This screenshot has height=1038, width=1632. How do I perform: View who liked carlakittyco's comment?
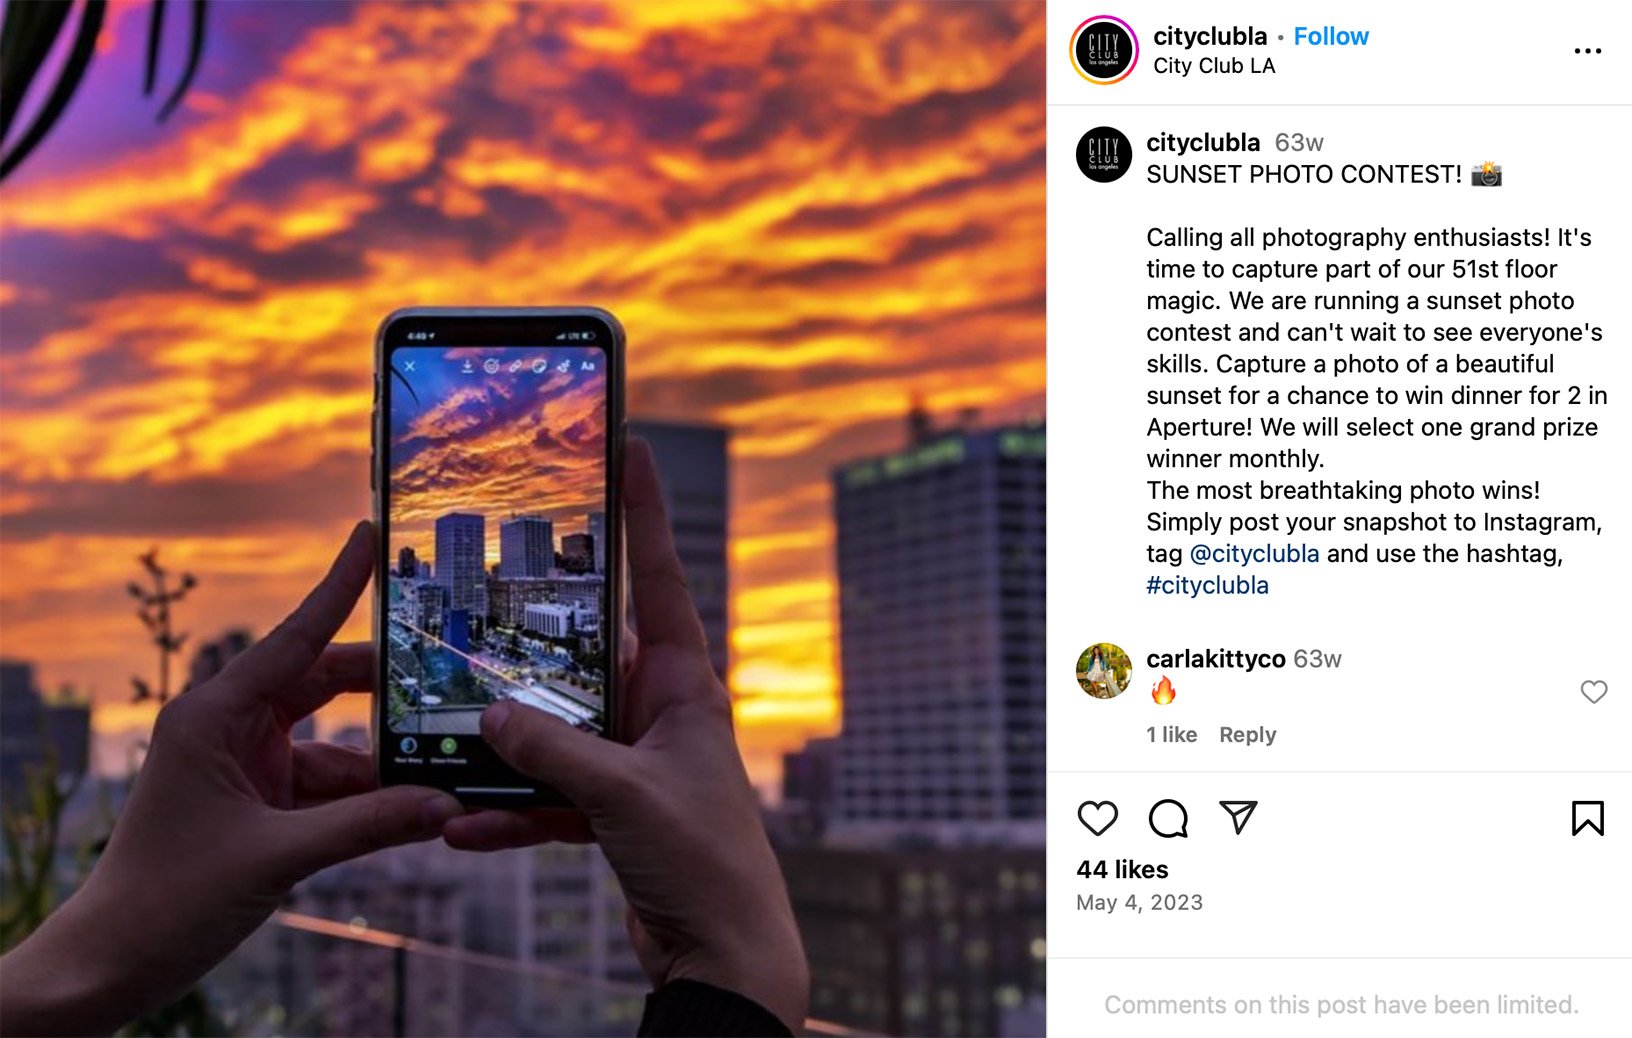(1171, 735)
